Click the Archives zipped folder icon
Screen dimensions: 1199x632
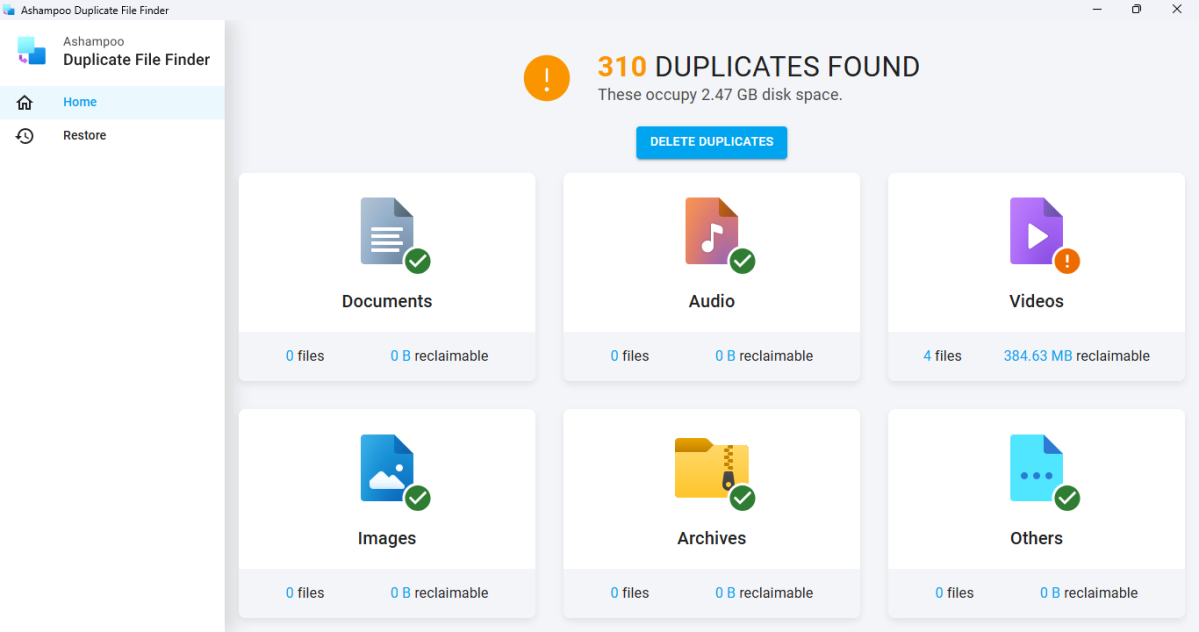point(711,469)
